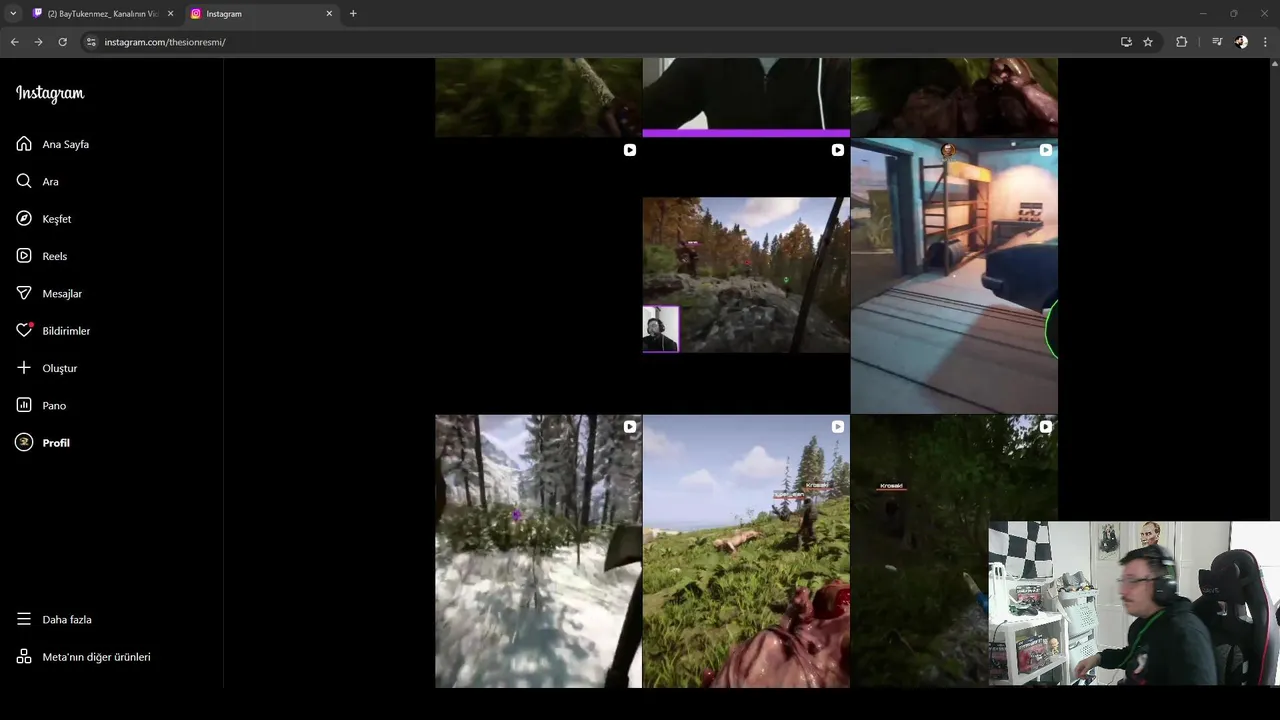Open the Keşfet compass icon
The image size is (1280, 720).
click(24, 218)
